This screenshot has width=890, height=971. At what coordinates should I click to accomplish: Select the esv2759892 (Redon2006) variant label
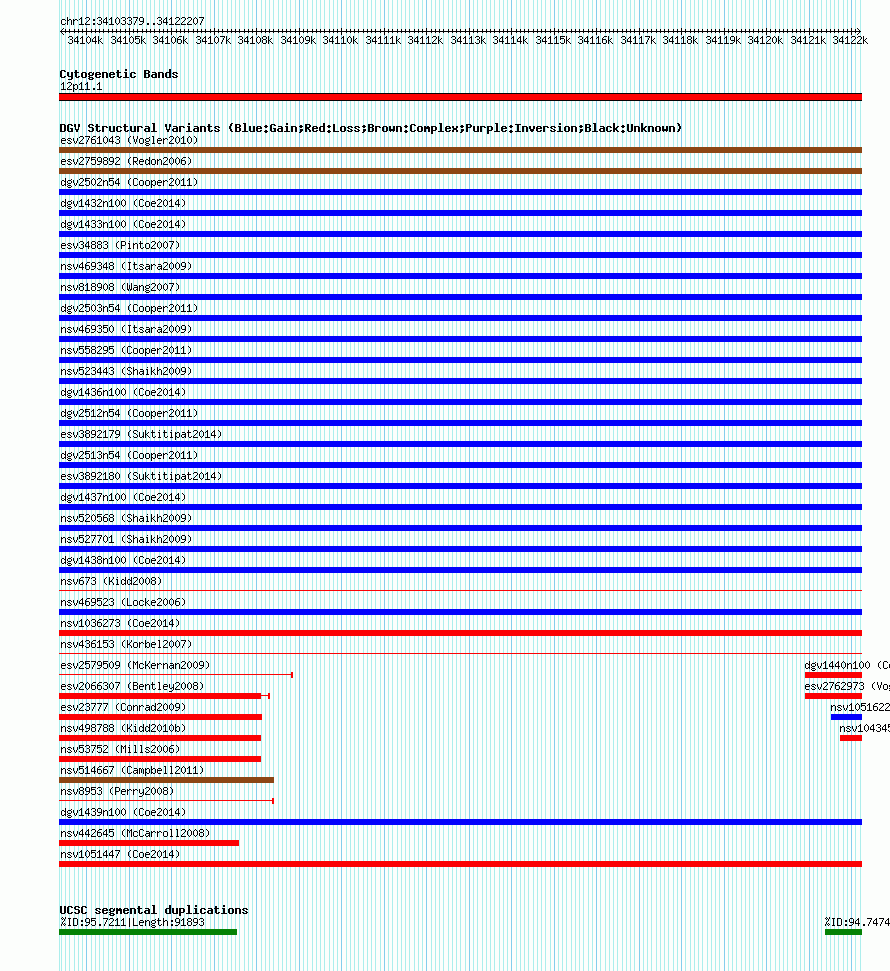[126, 162]
